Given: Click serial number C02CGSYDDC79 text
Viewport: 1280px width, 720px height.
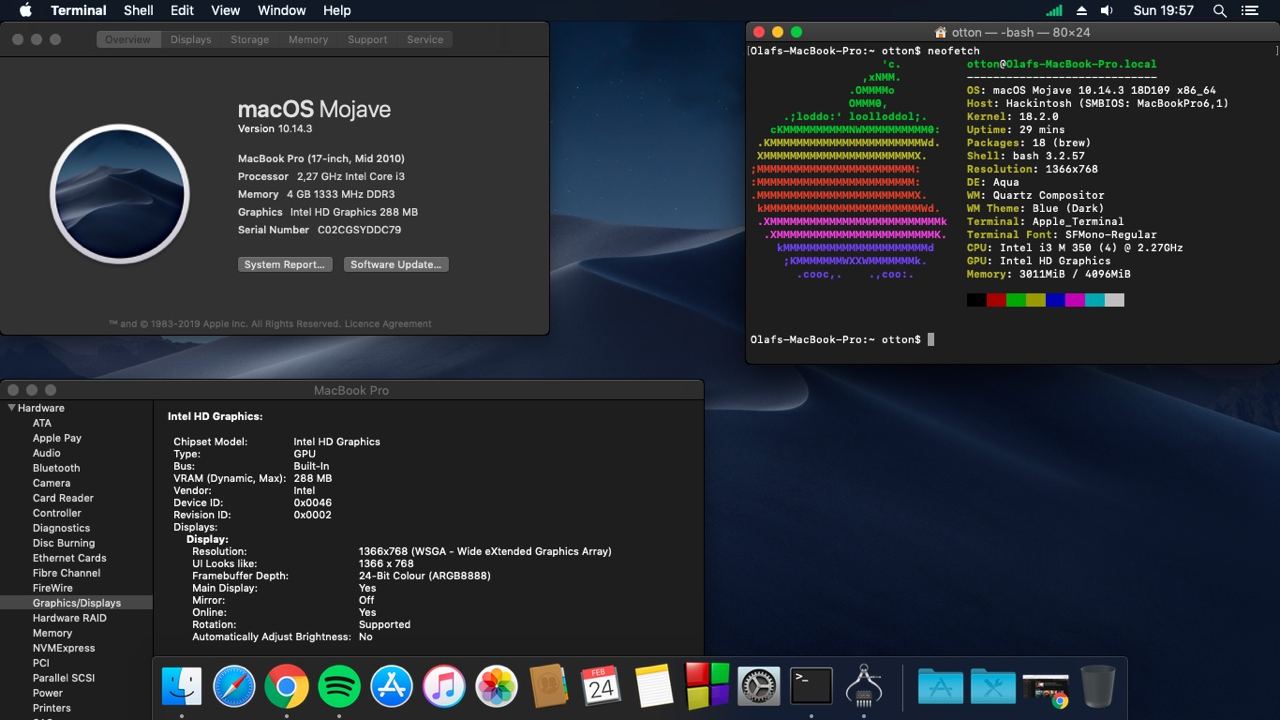Looking at the screenshot, I should 359,230.
